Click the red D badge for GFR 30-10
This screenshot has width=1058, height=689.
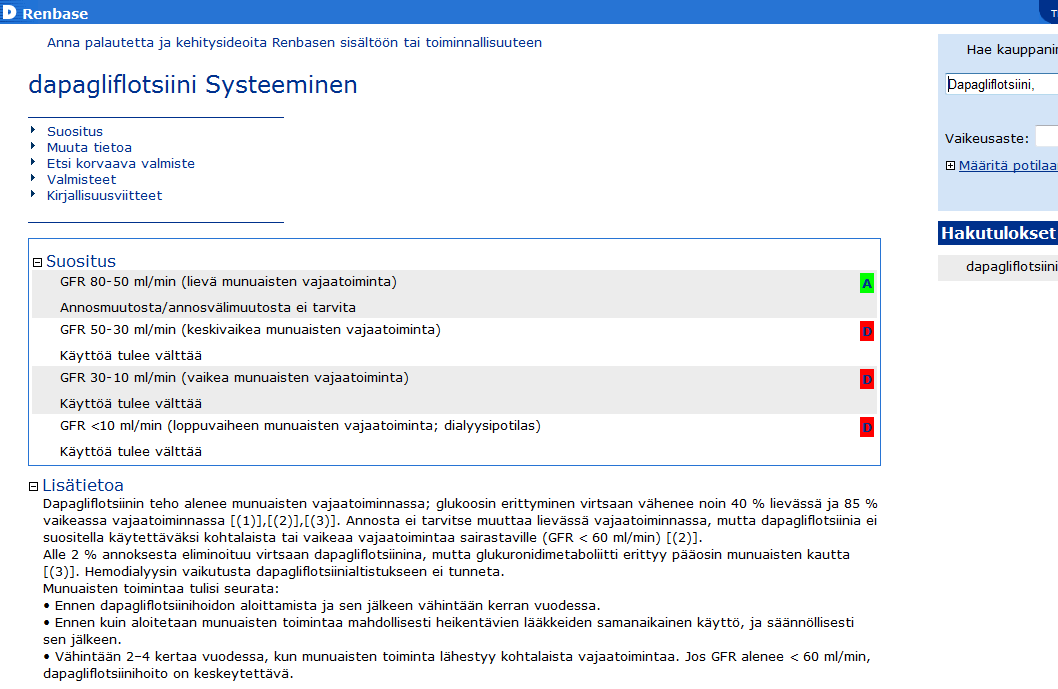(867, 379)
